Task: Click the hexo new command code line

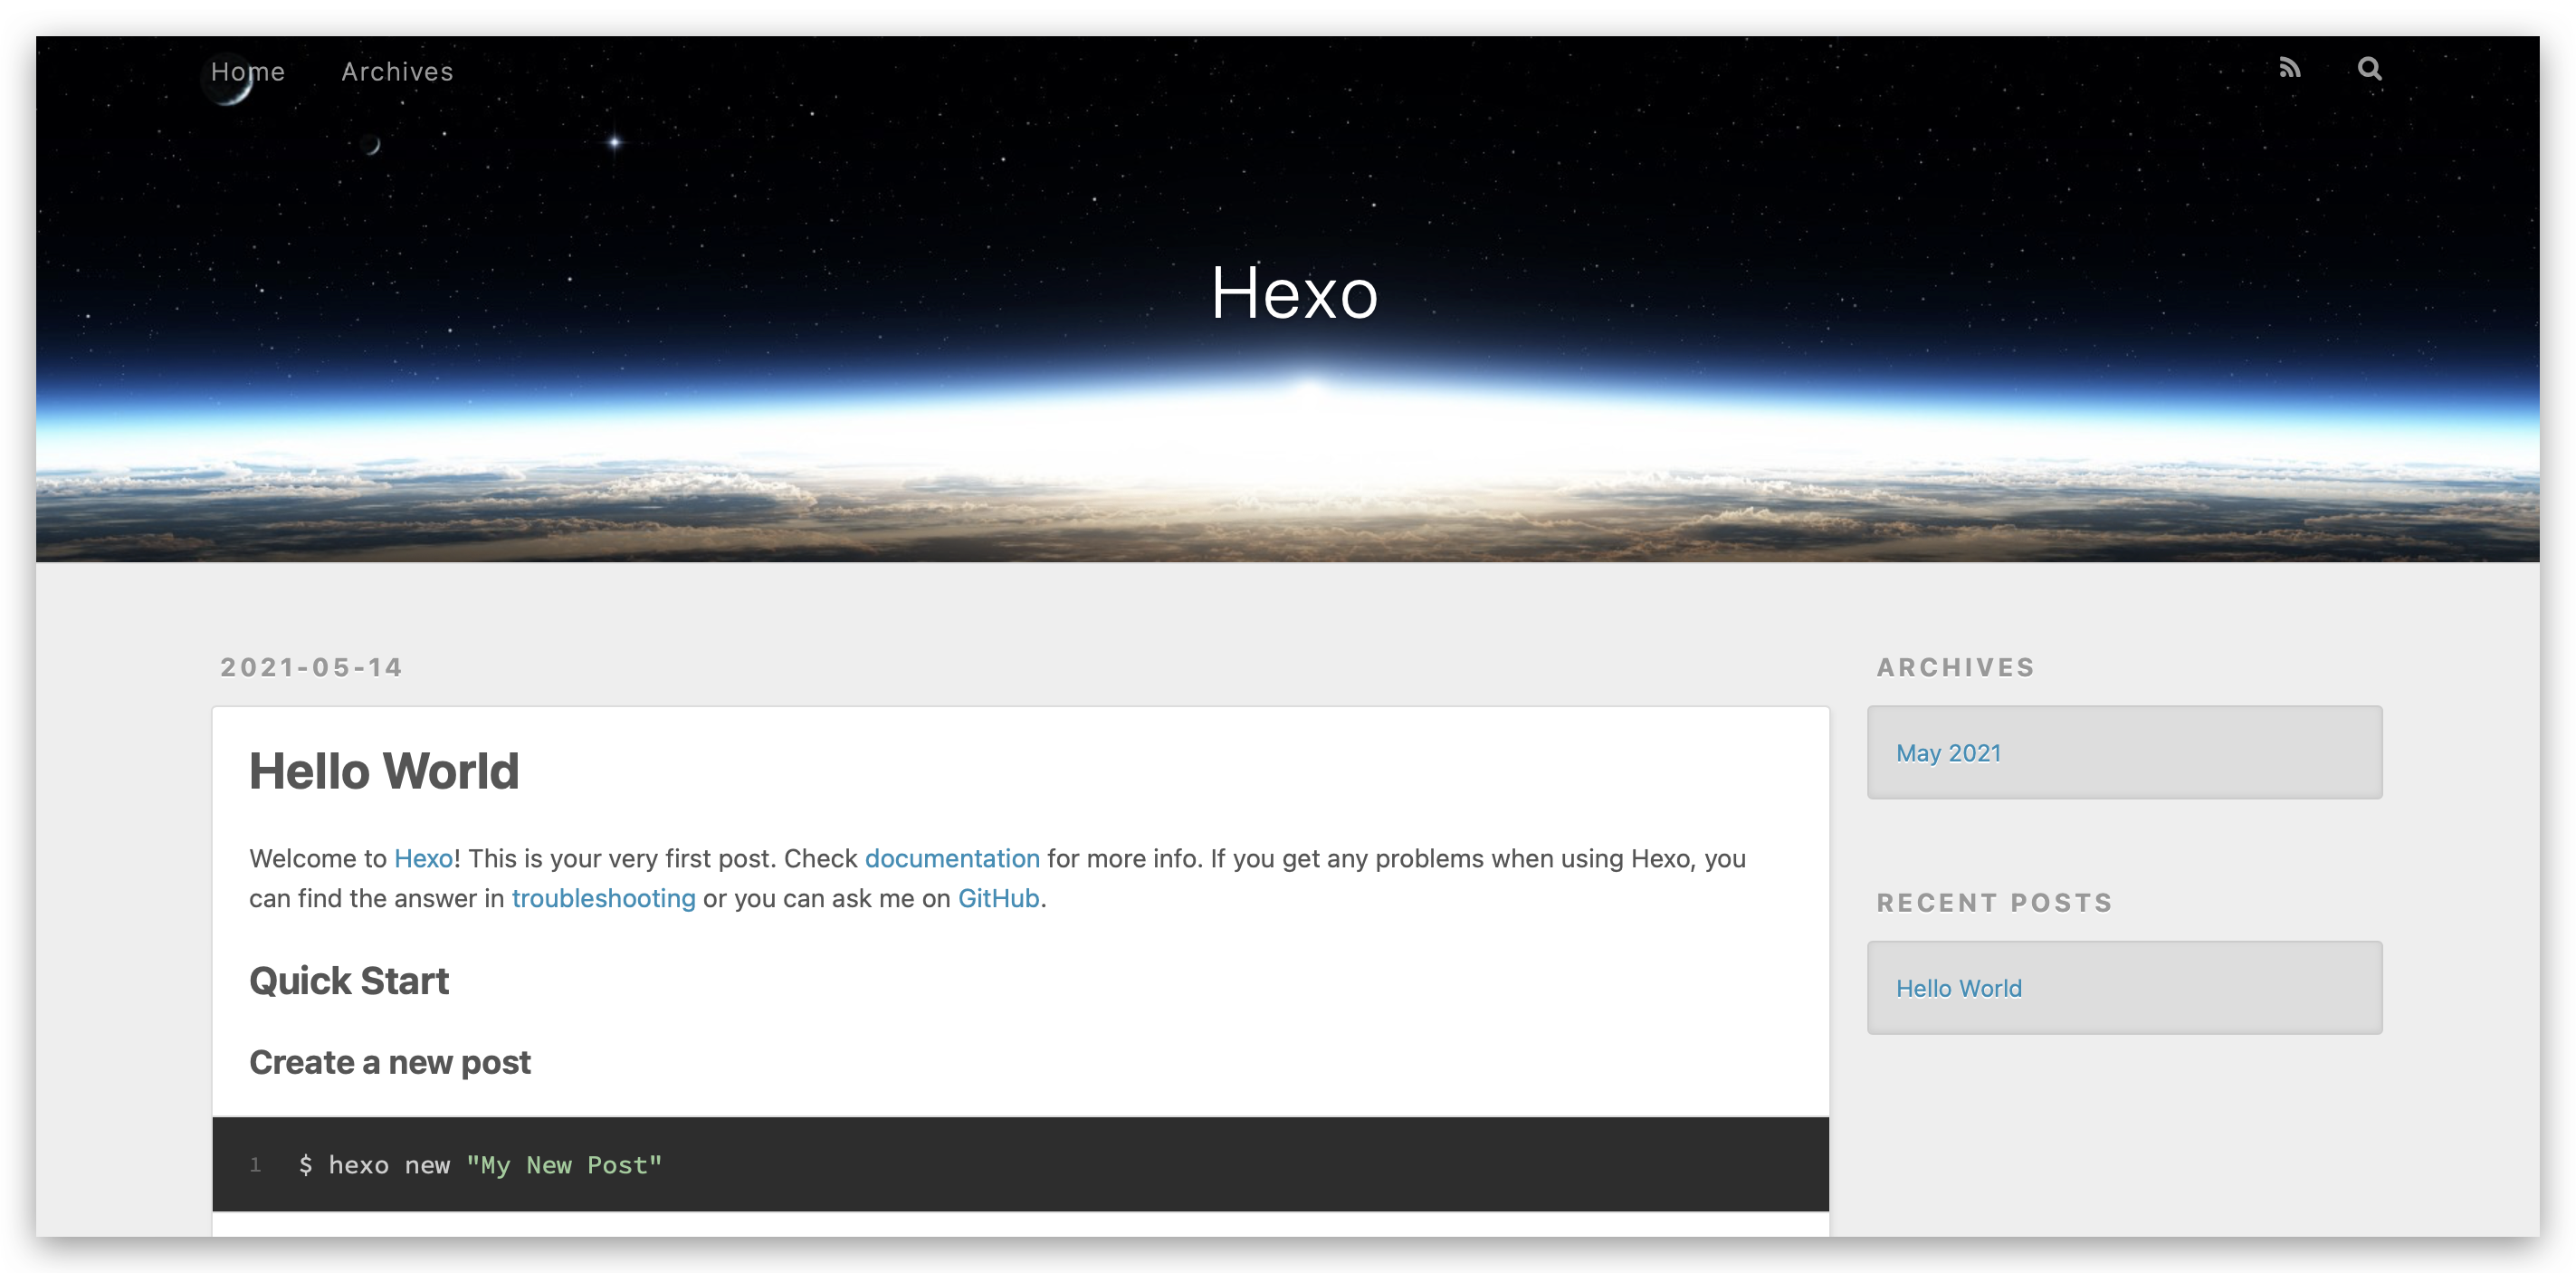Action: (480, 1165)
